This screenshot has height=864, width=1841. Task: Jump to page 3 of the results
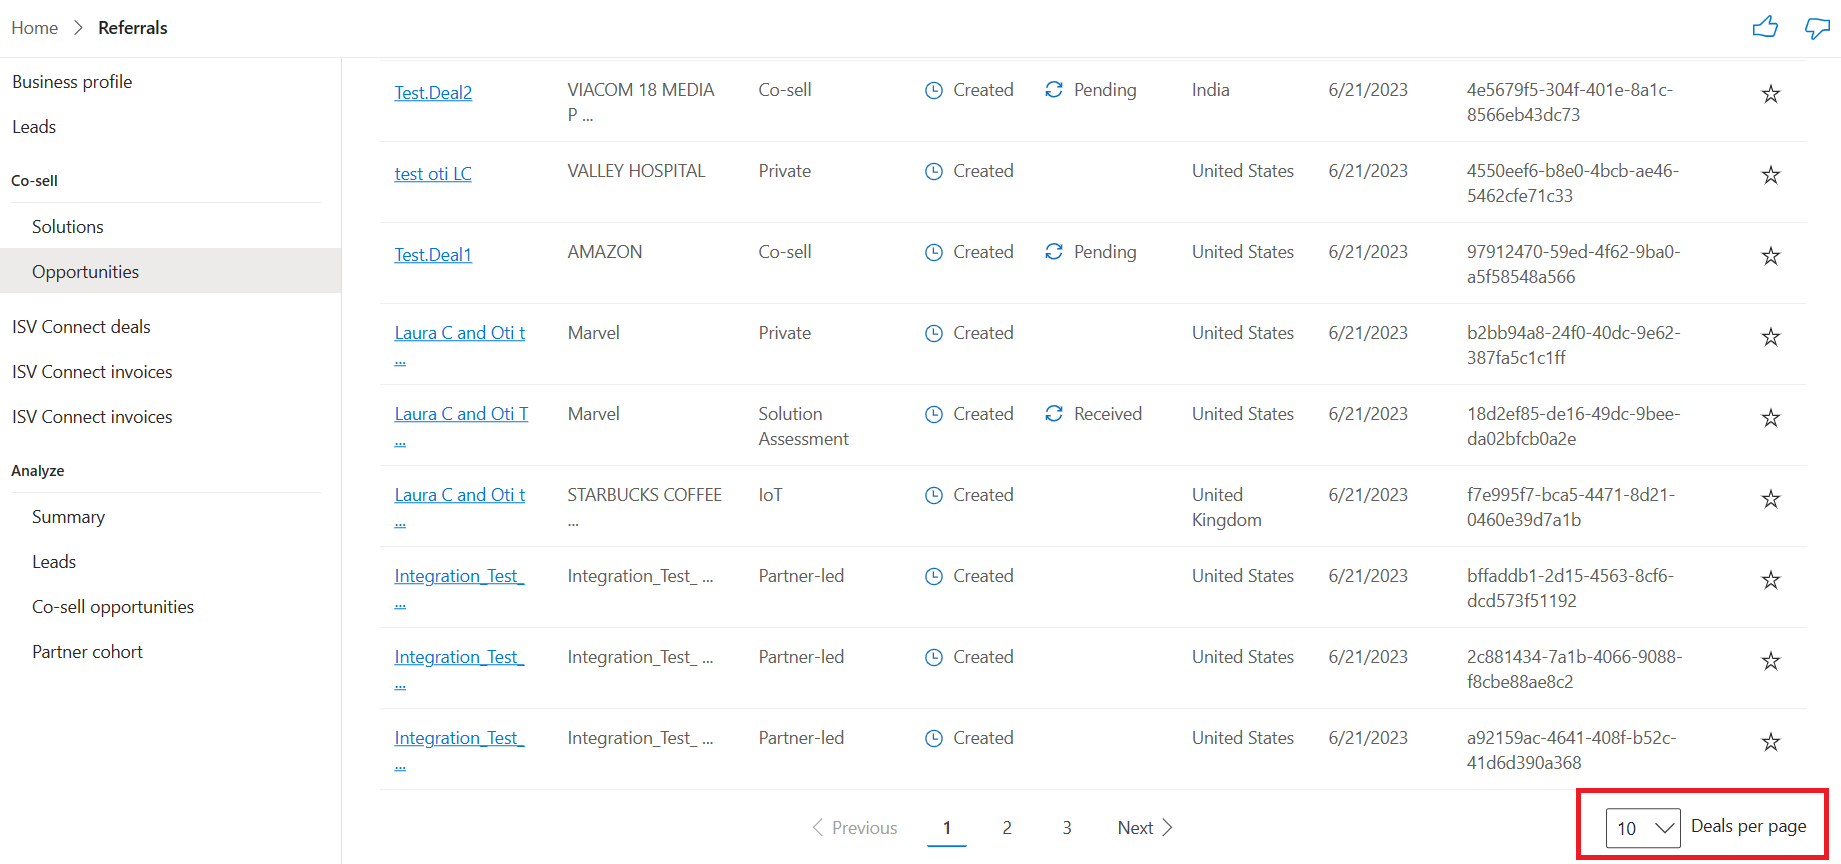point(1067,828)
